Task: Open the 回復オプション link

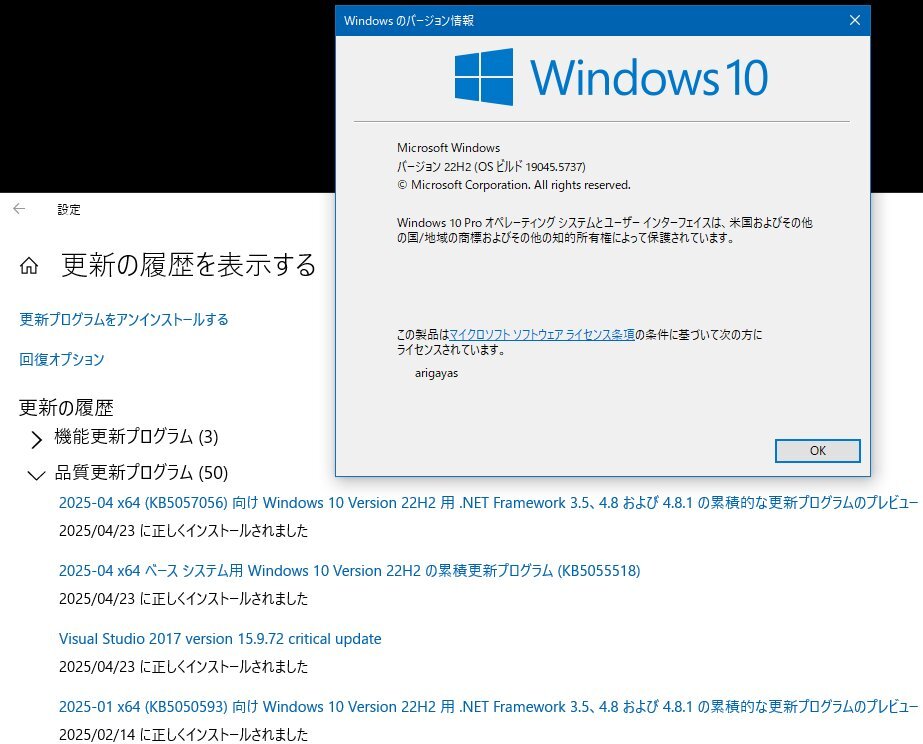Action: click(x=62, y=359)
